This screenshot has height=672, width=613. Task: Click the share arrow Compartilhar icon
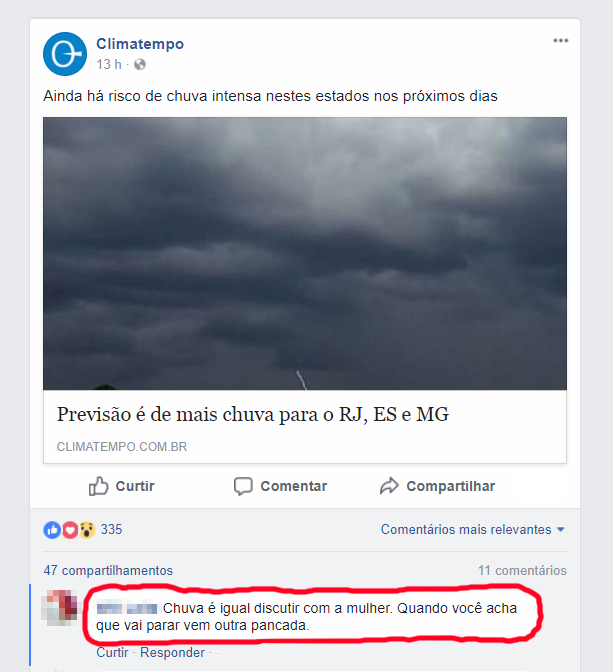pos(389,486)
